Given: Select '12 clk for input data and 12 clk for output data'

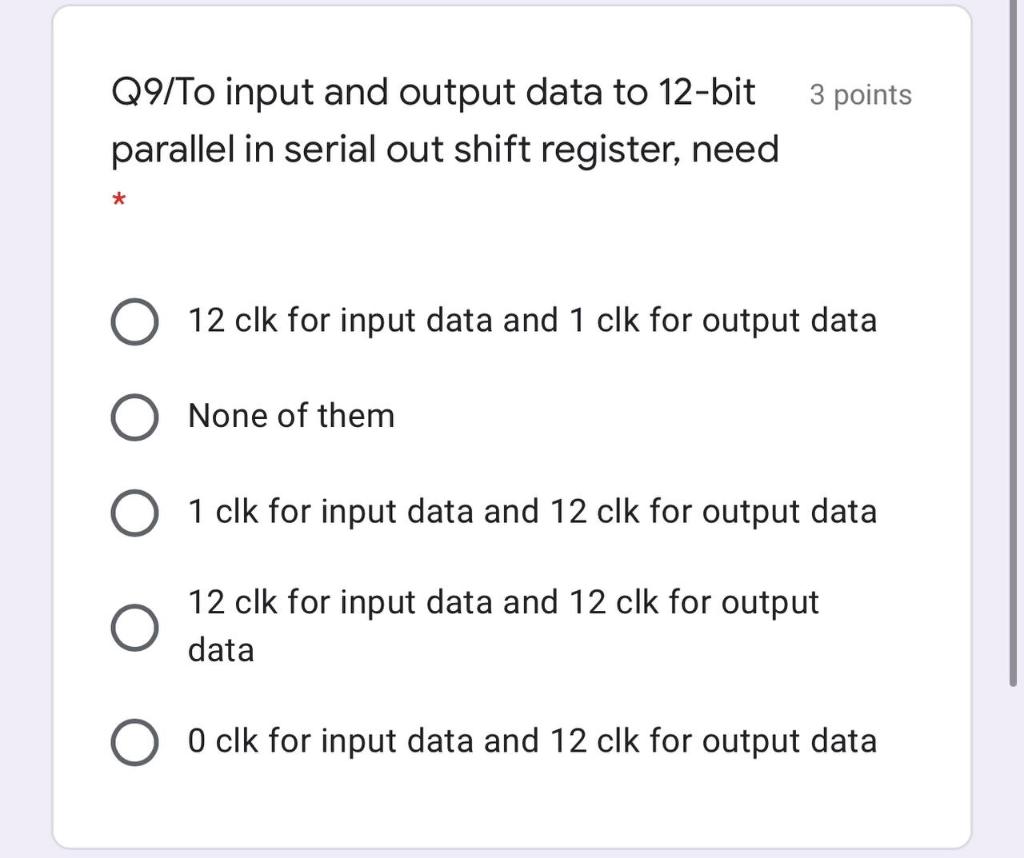Looking at the screenshot, I should coord(135,627).
